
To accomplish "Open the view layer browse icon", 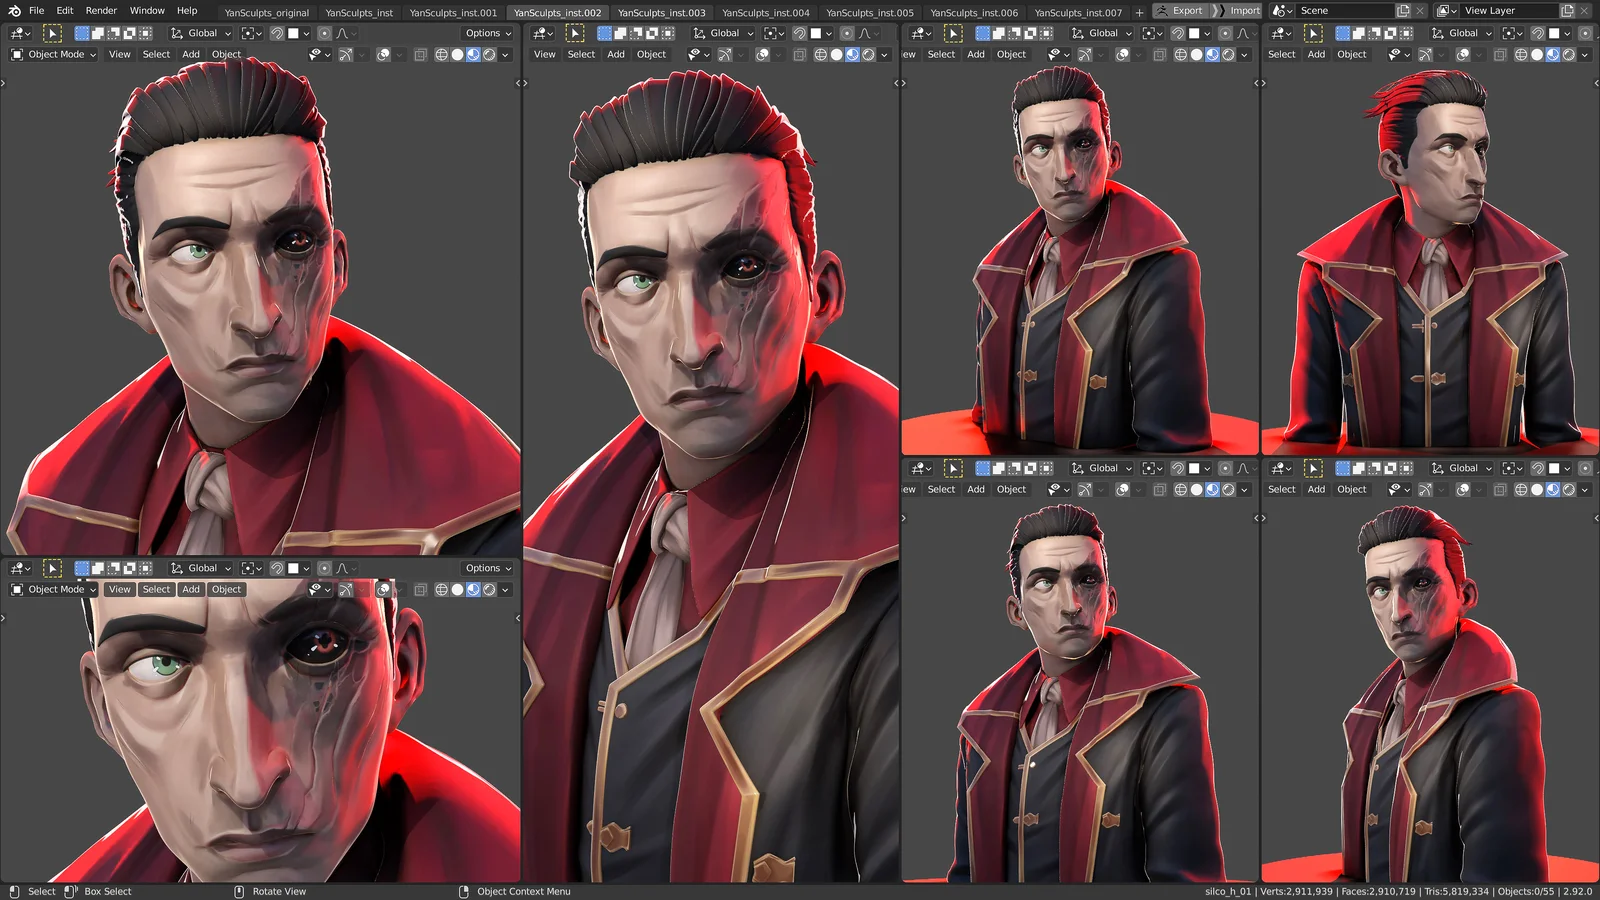I will coord(1446,11).
